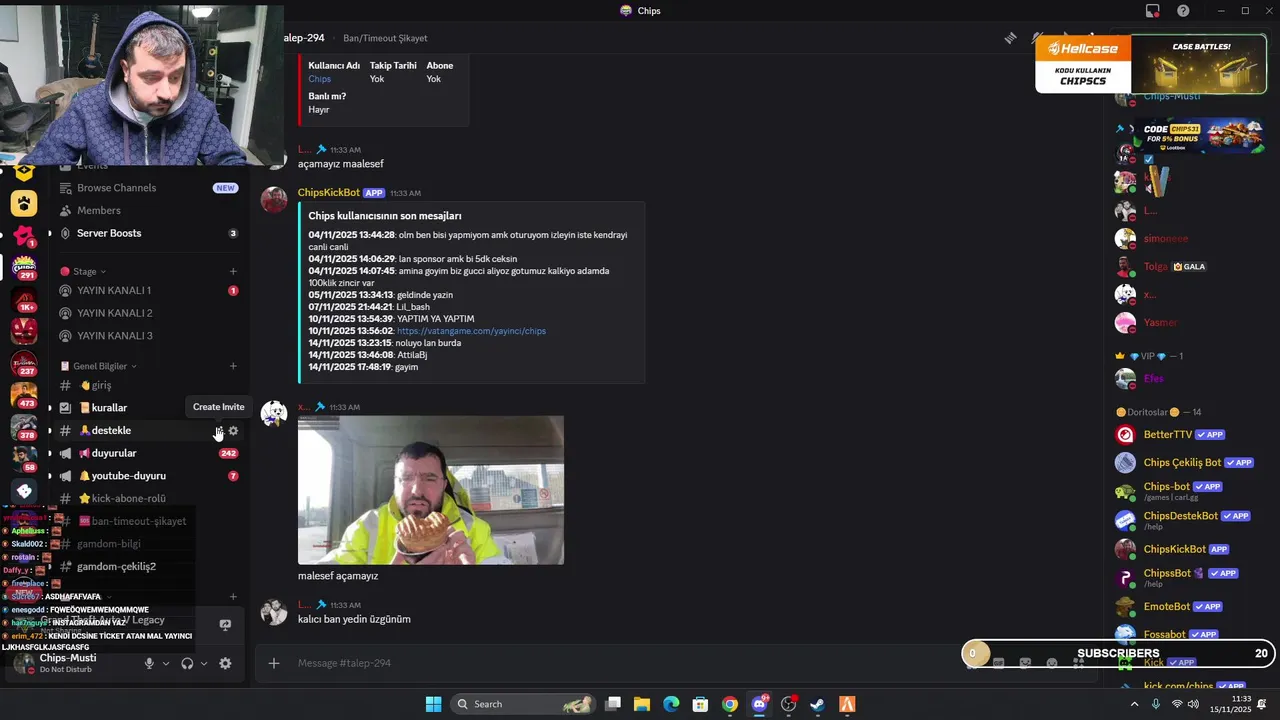Click server icon with 237 badge
This screenshot has width=1280, height=720.
coord(24,363)
